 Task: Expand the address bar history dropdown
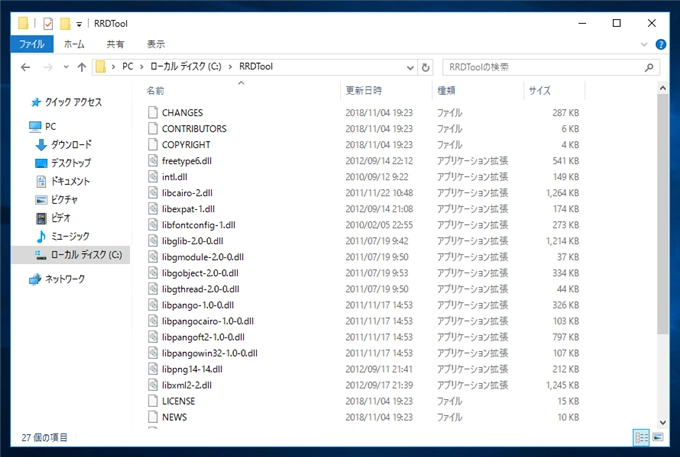click(410, 68)
